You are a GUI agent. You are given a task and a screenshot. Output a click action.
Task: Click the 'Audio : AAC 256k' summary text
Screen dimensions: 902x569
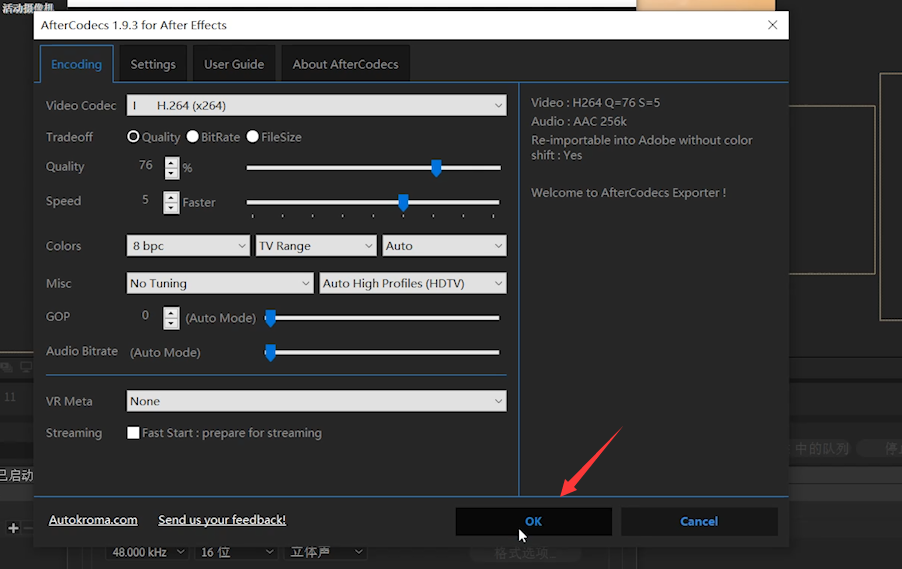[x=579, y=121]
